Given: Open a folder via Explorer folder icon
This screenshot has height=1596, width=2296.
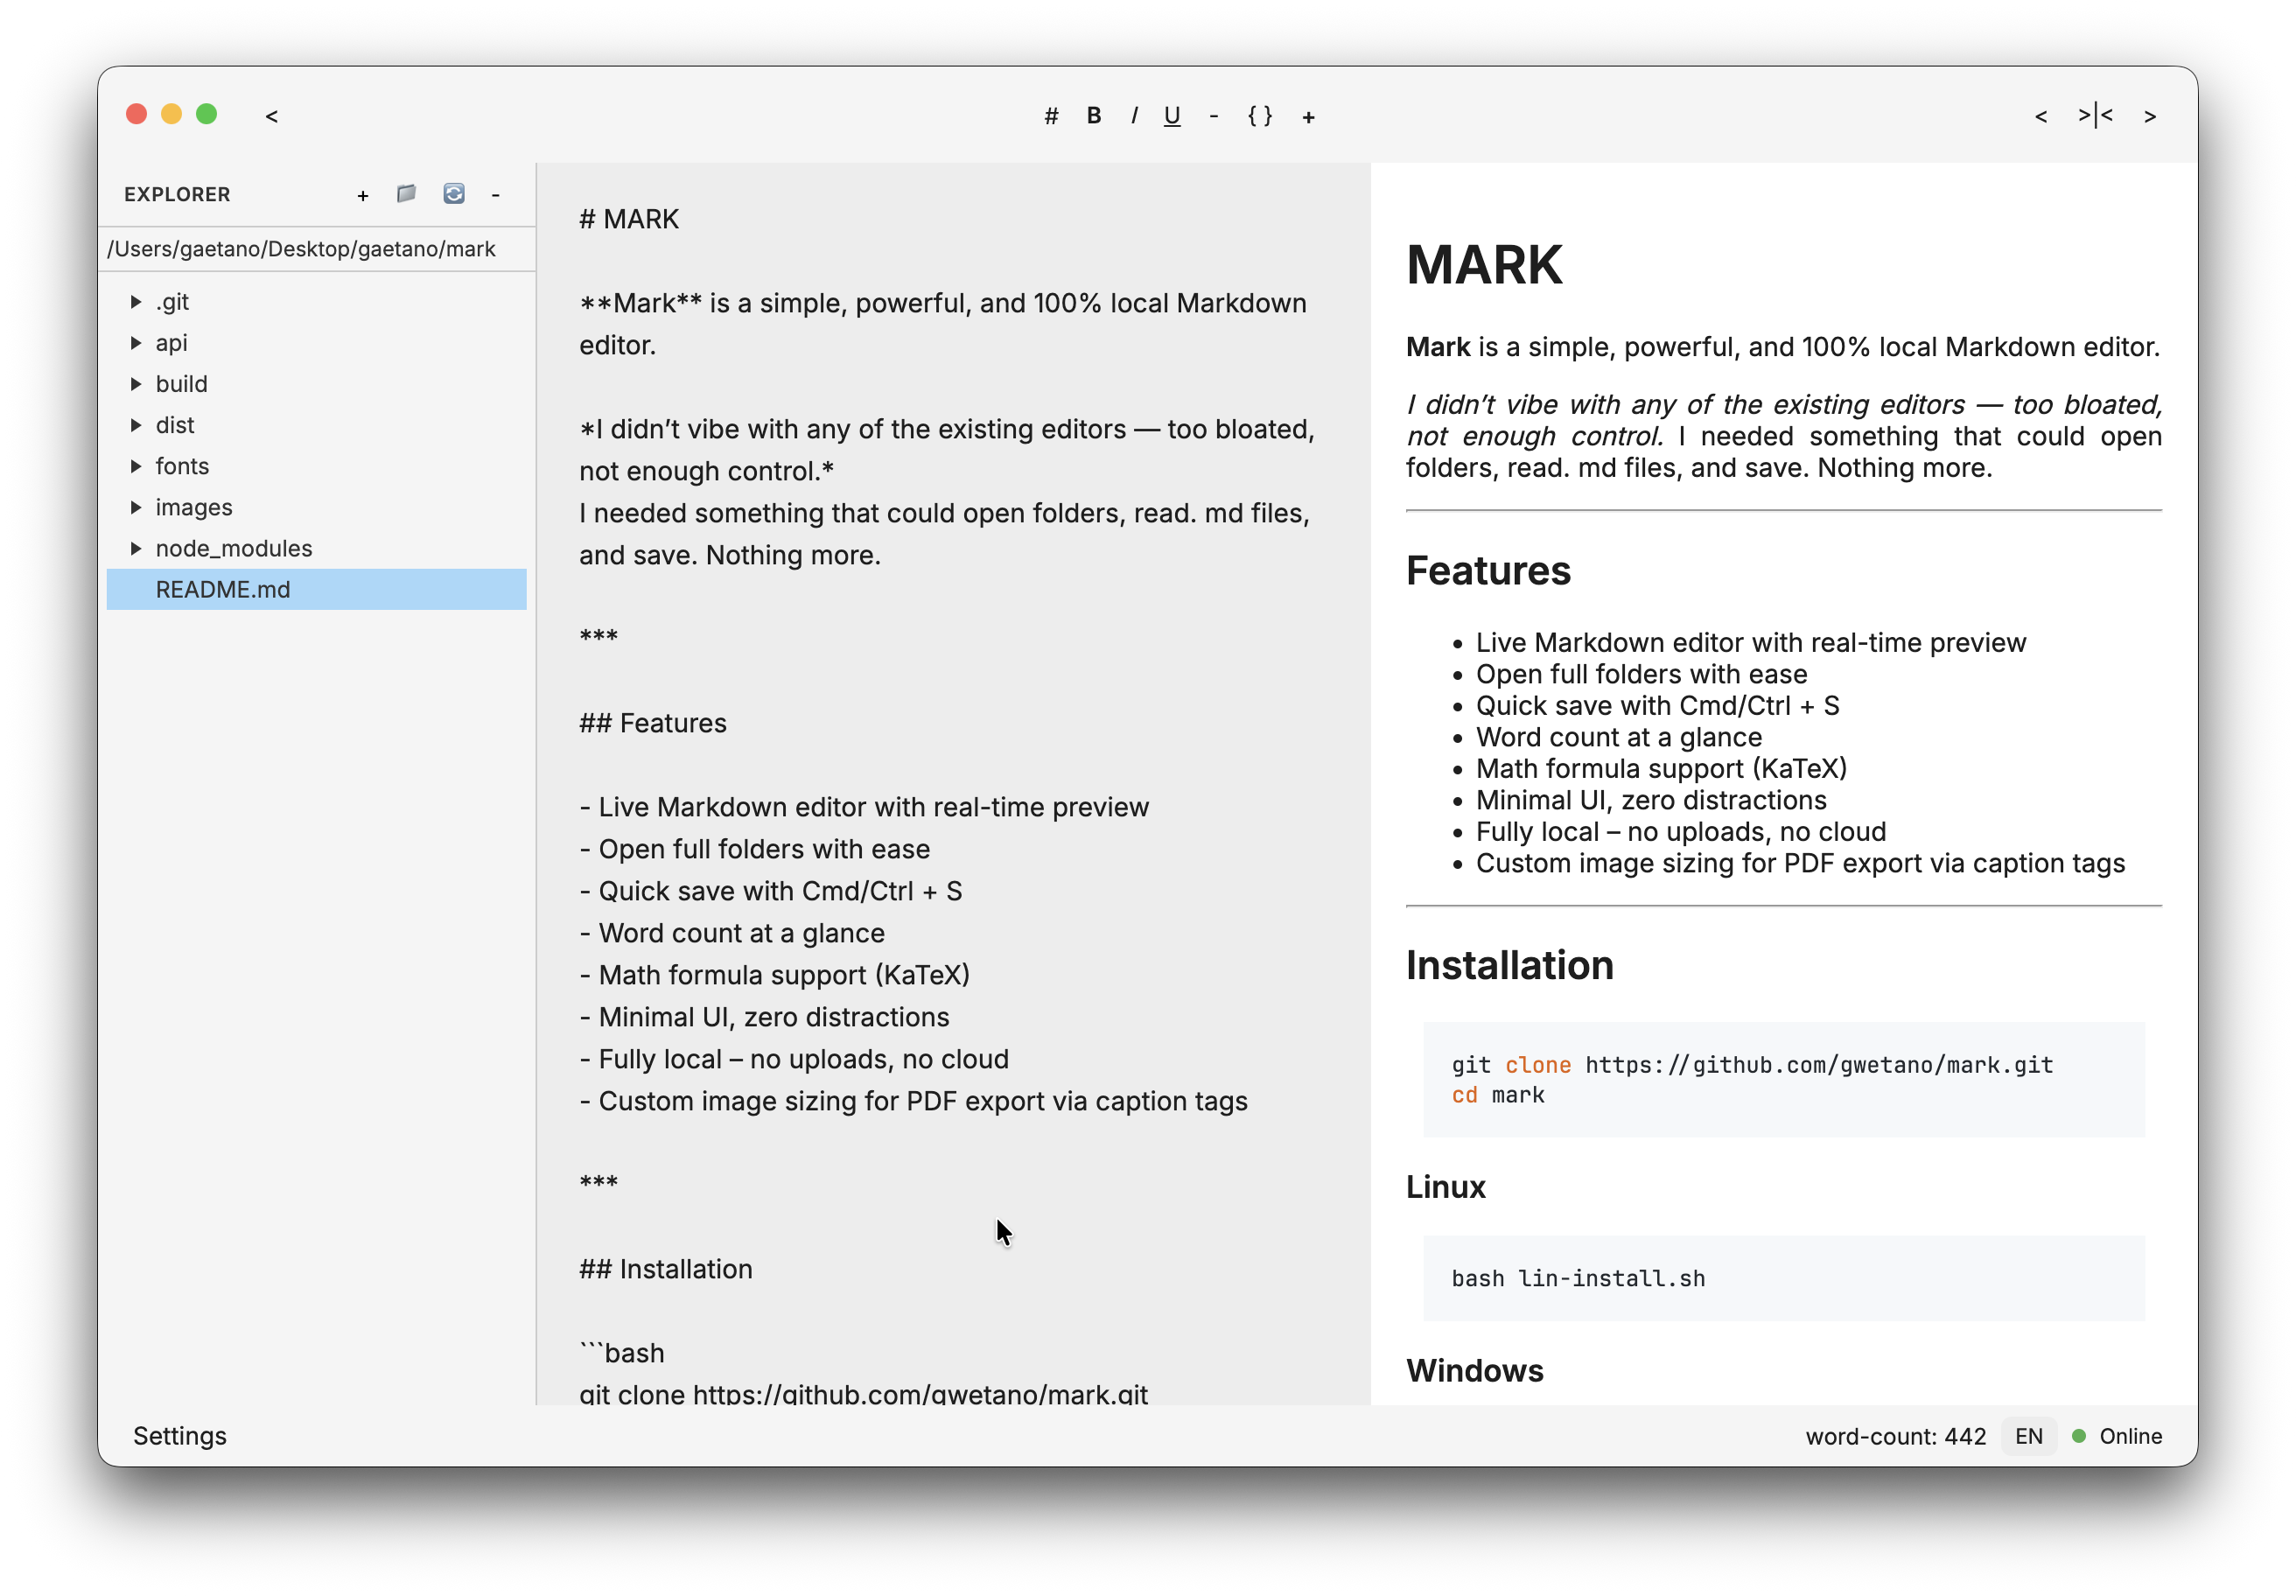Looking at the screenshot, I should pyautogui.click(x=406, y=194).
